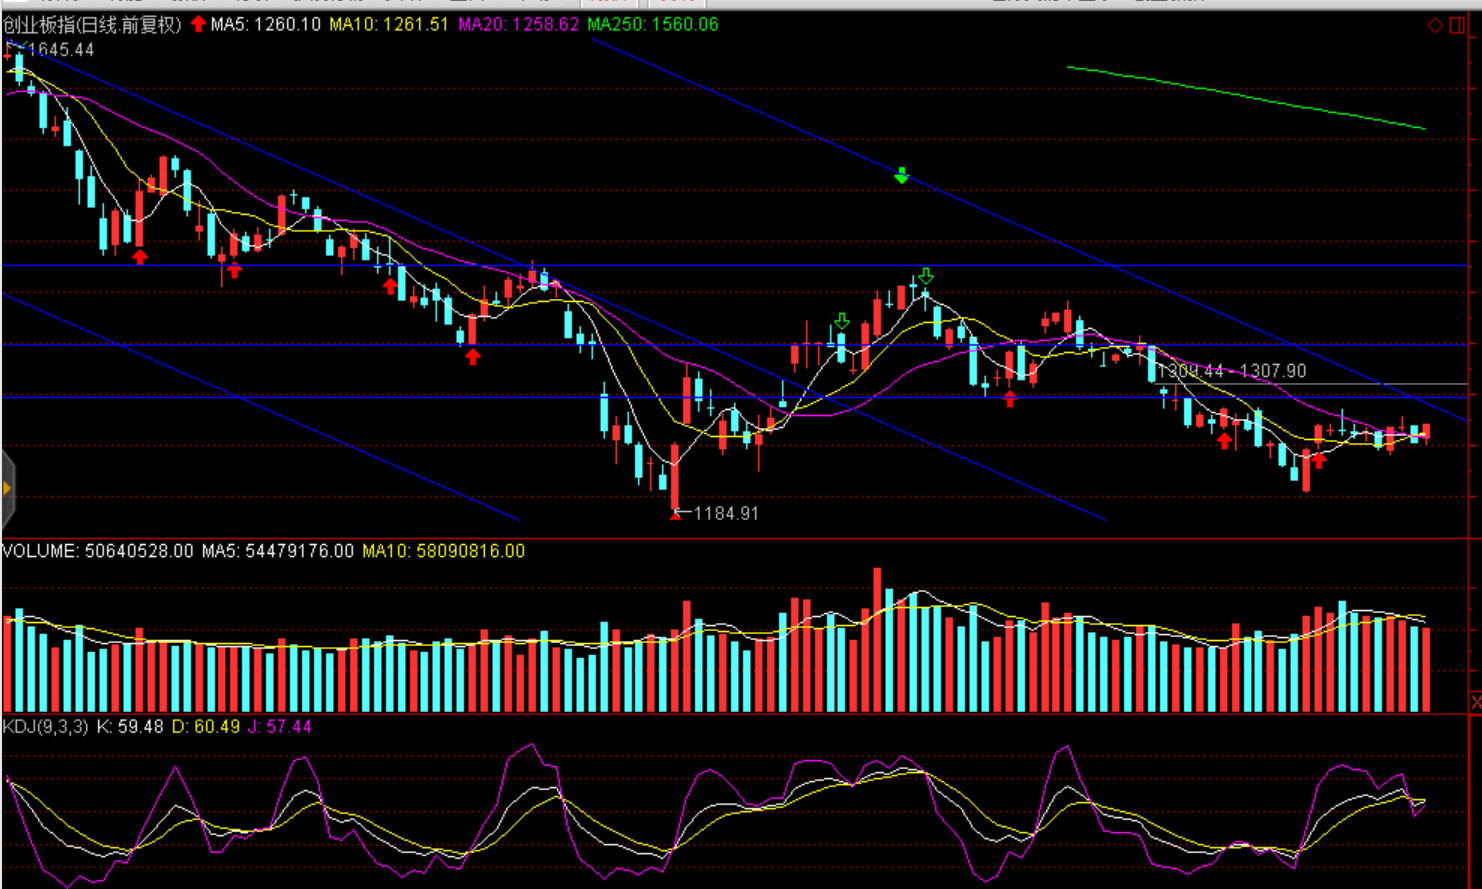Click the red triangle at the 1184.91 low
The height and width of the screenshot is (889, 1482).
click(675, 514)
